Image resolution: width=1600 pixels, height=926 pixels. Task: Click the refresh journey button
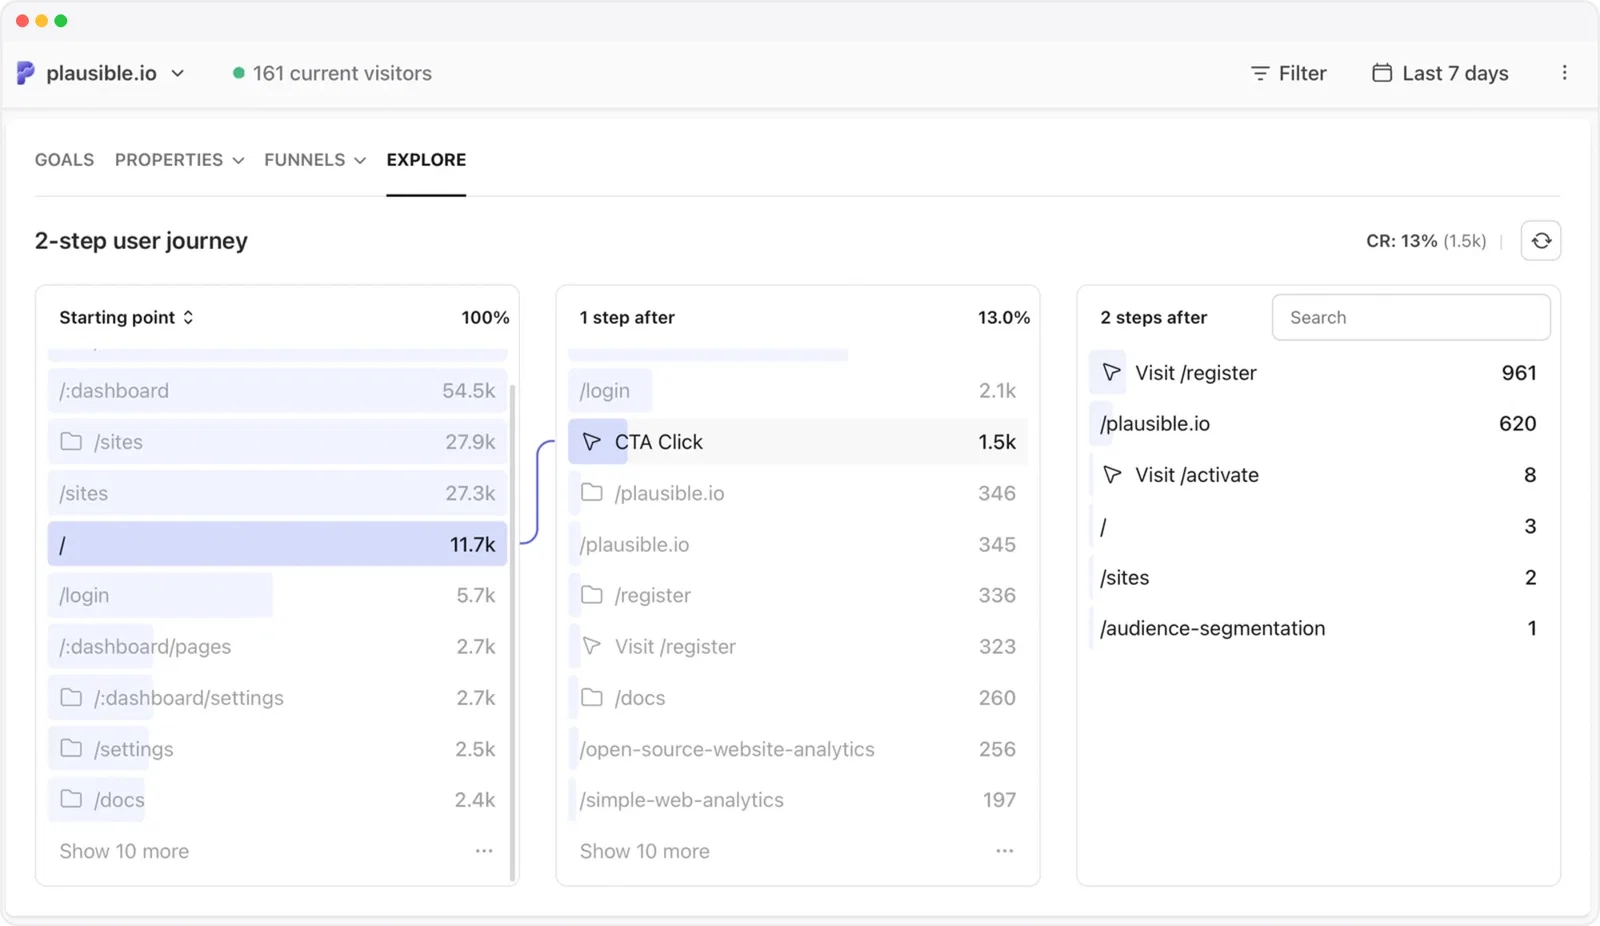[x=1541, y=240]
